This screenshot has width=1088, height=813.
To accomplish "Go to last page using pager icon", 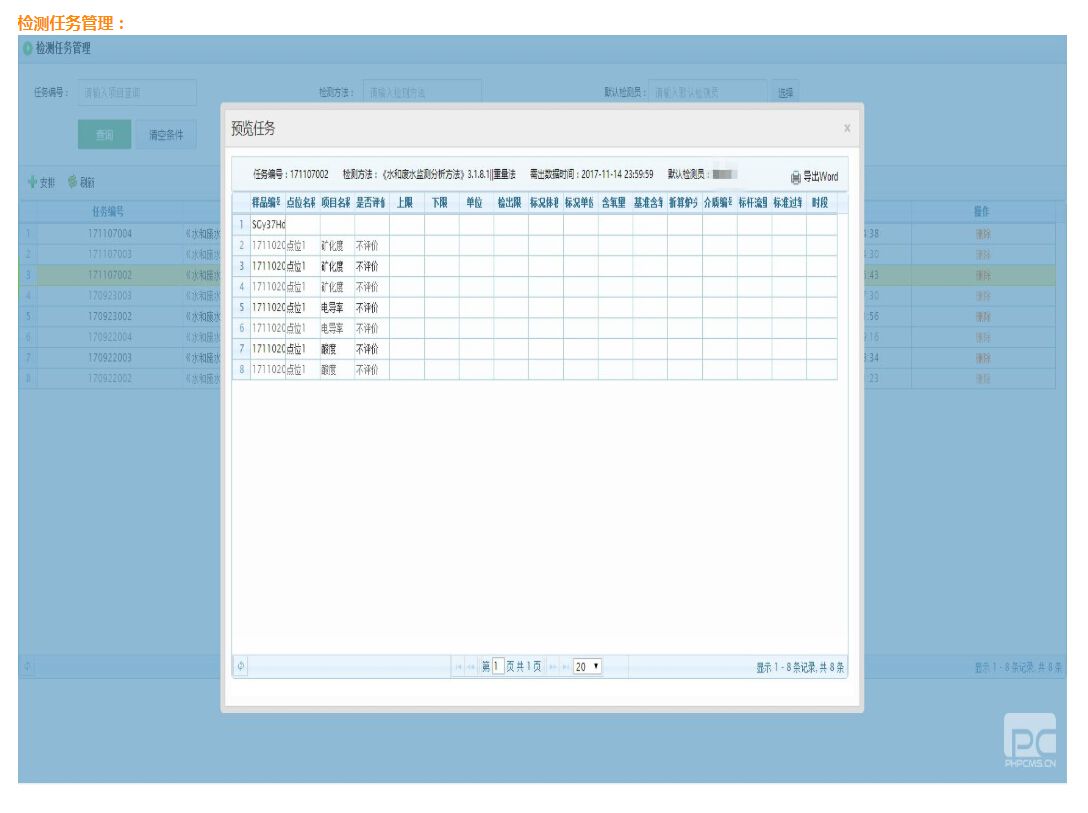I will [x=564, y=667].
